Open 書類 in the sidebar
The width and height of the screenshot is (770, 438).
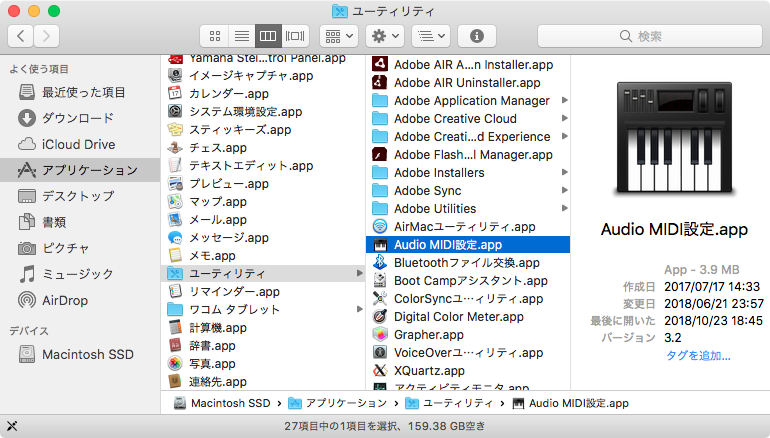[x=80, y=222]
